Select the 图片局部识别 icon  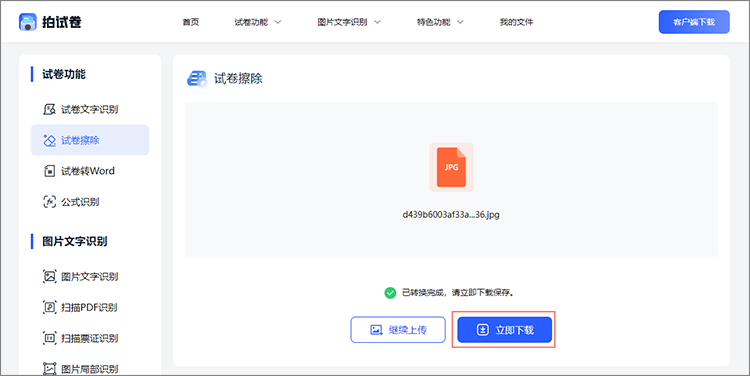click(x=50, y=369)
